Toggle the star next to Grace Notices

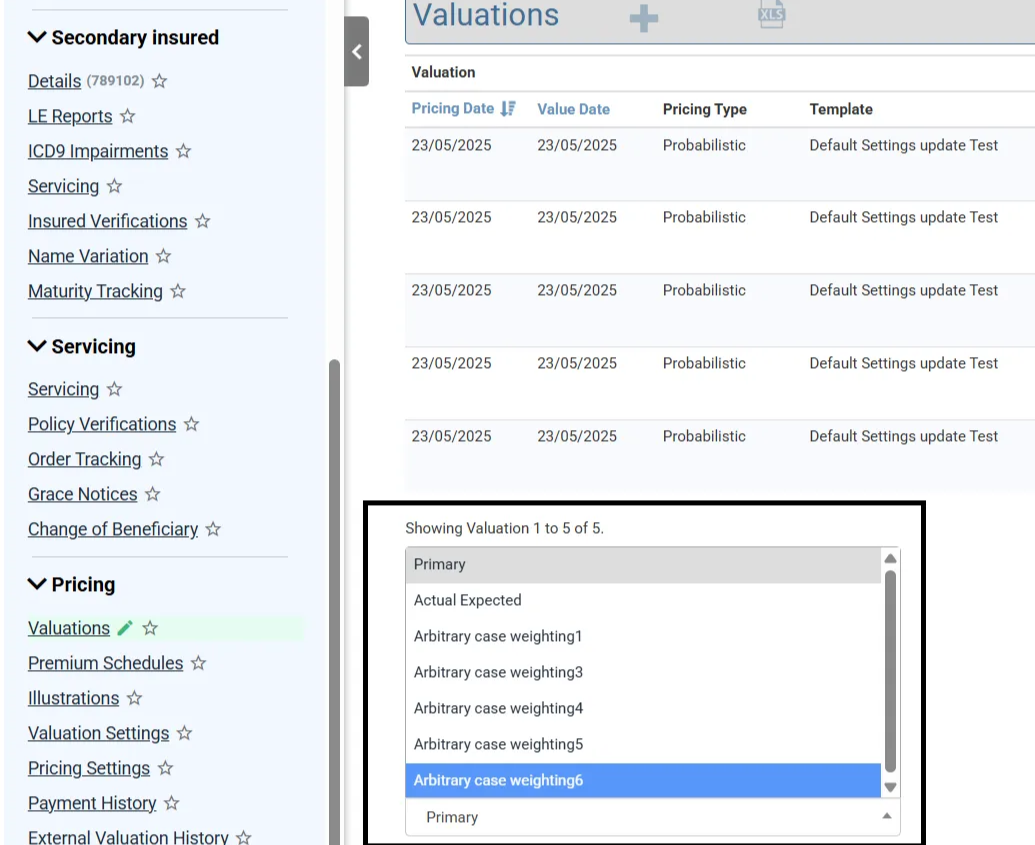(152, 494)
